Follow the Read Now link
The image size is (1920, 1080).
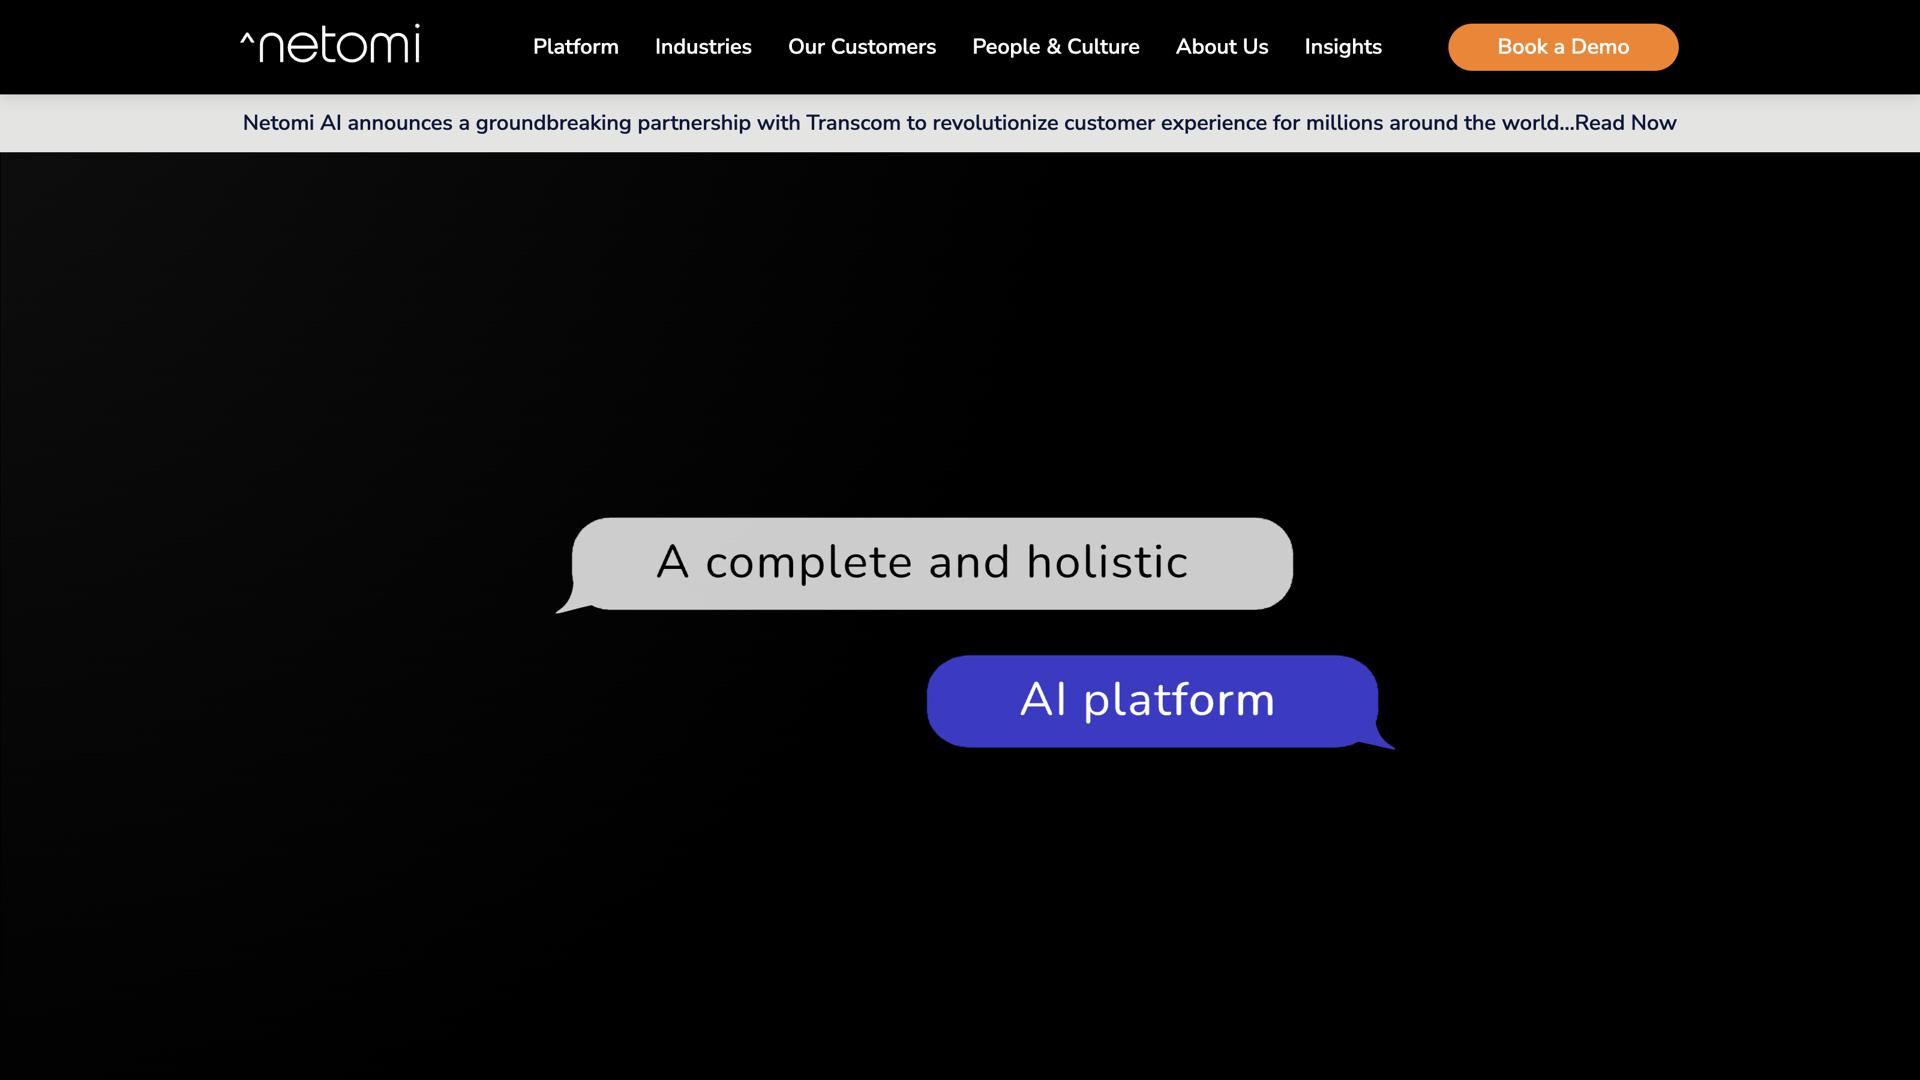pos(1625,123)
